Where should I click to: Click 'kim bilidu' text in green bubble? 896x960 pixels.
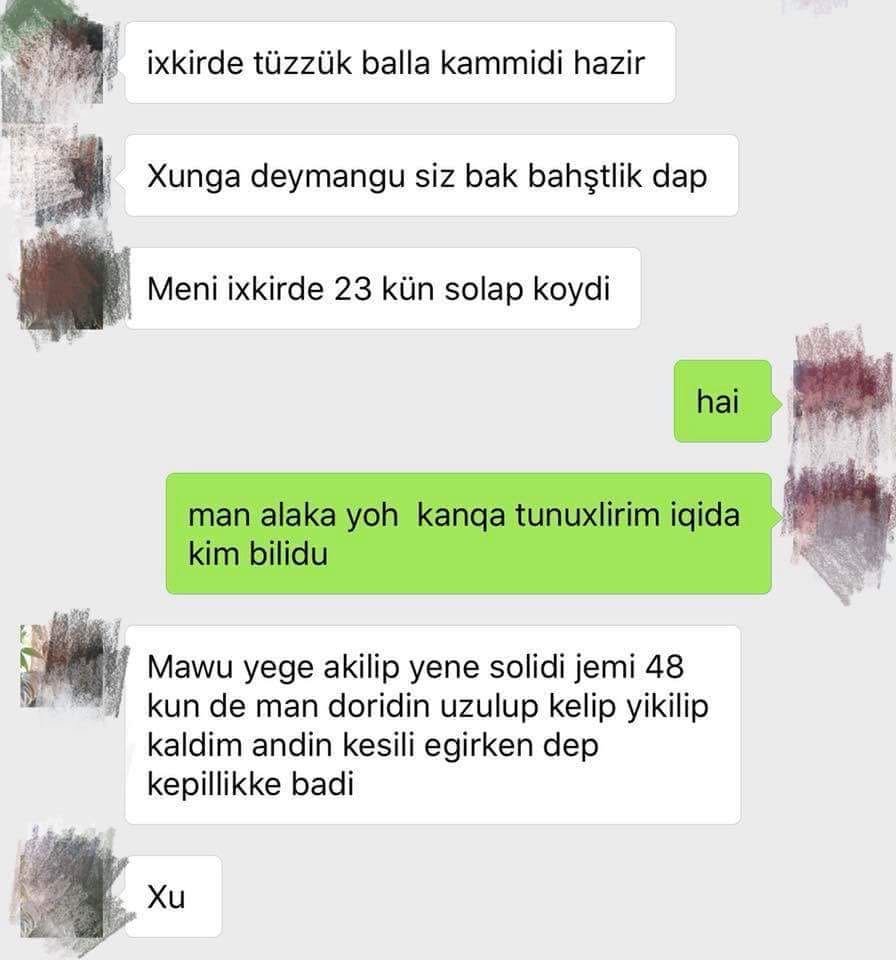click(x=258, y=553)
